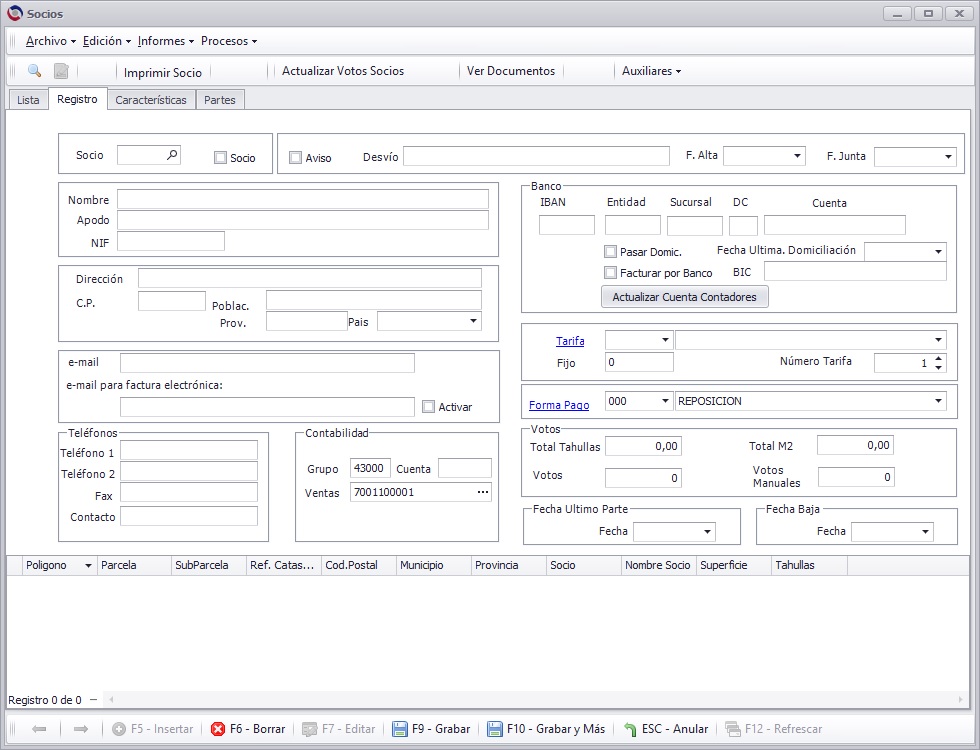Open the Pais dropdown list
The image size is (980, 750).
(x=473, y=321)
